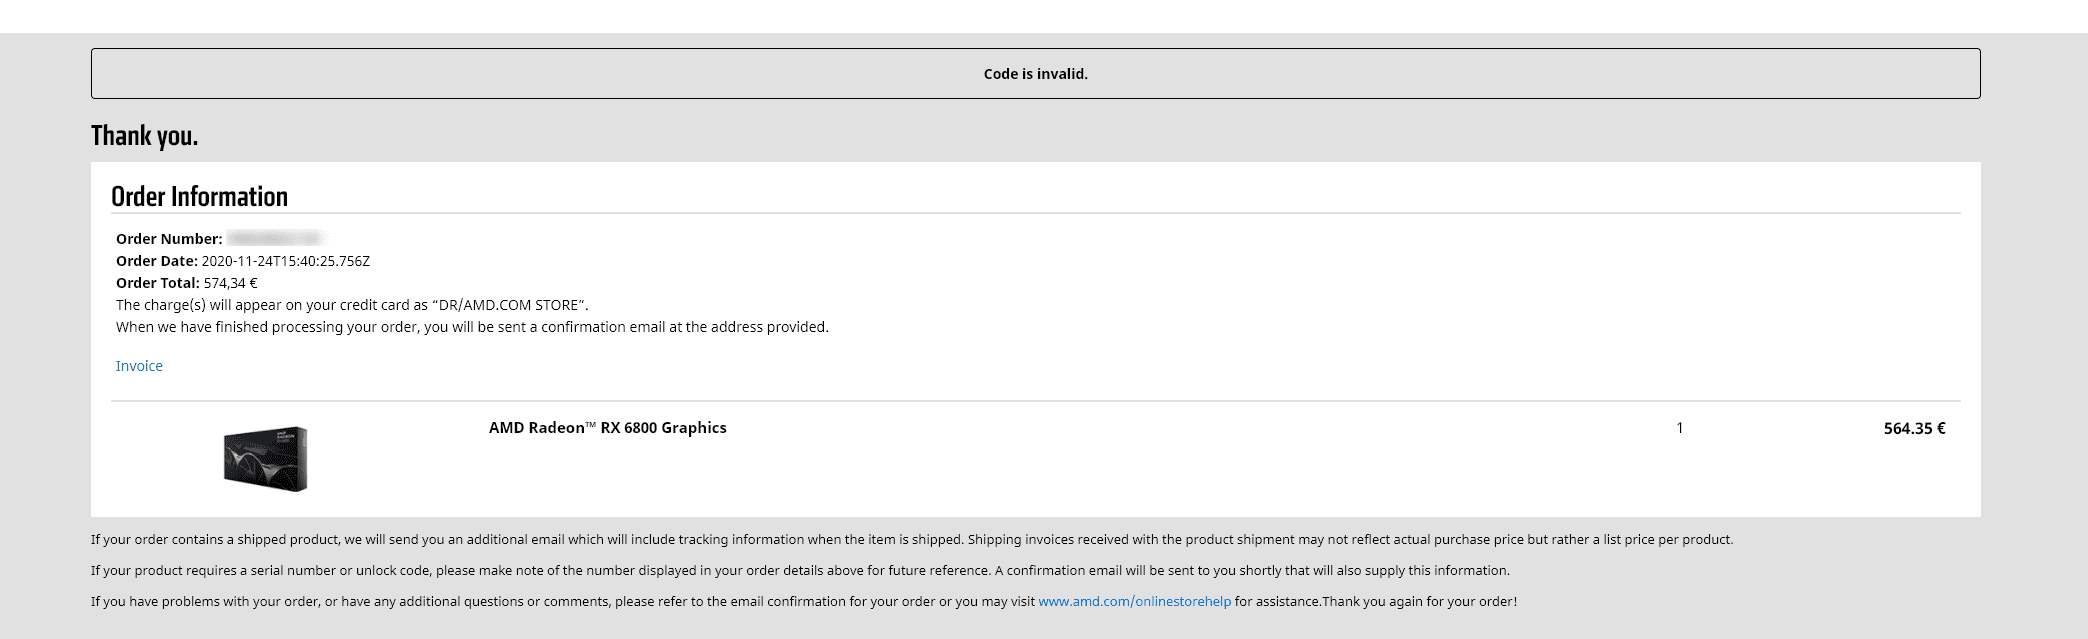Image resolution: width=2088 pixels, height=639 pixels.
Task: Click the Order Total label
Action: tap(158, 283)
